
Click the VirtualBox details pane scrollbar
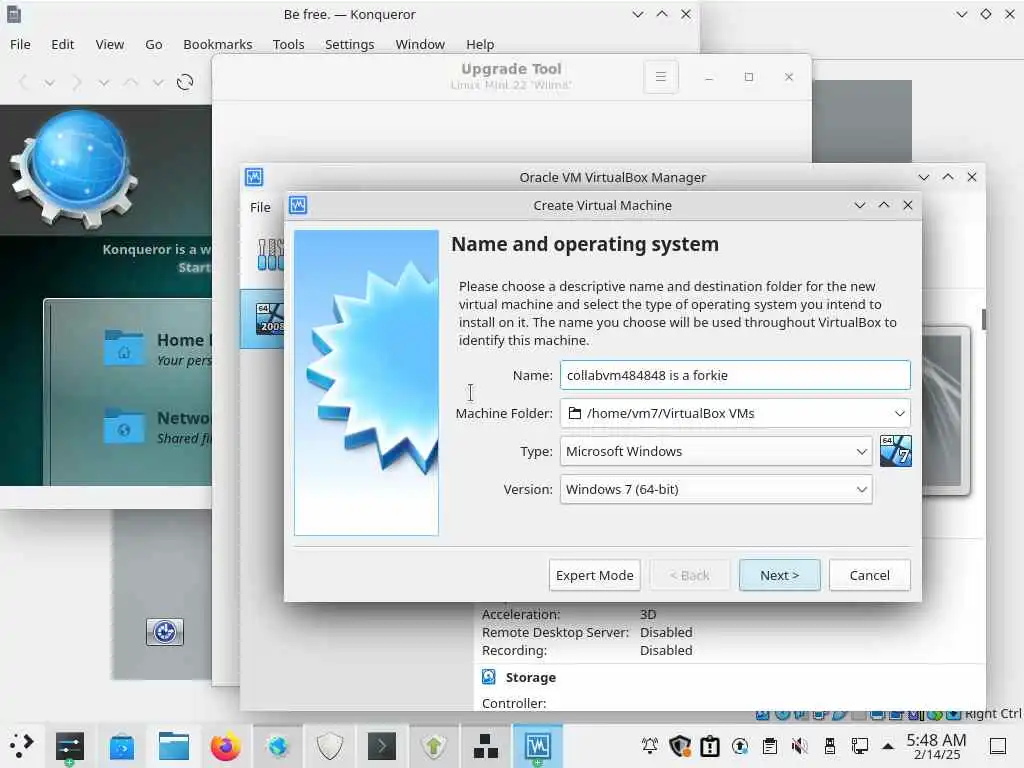(984, 319)
